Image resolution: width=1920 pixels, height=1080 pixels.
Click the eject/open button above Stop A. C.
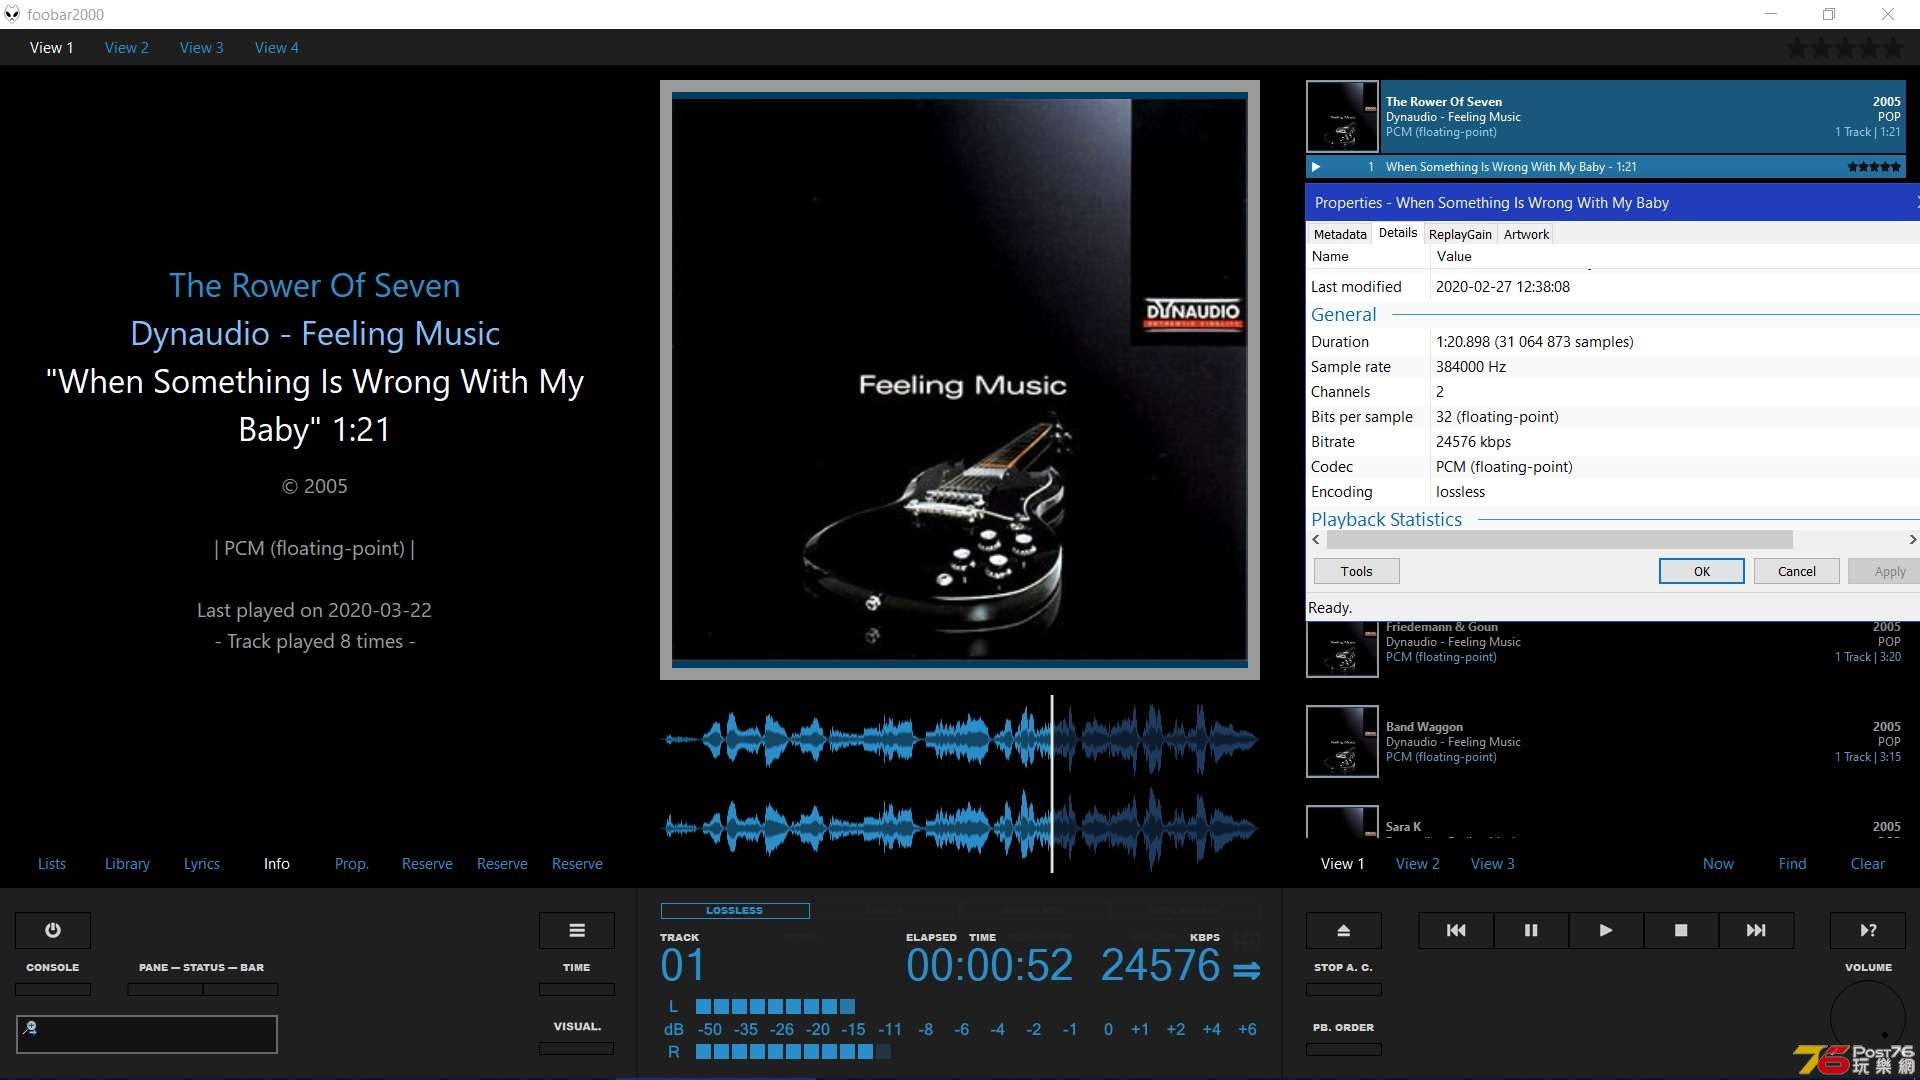tap(1344, 930)
